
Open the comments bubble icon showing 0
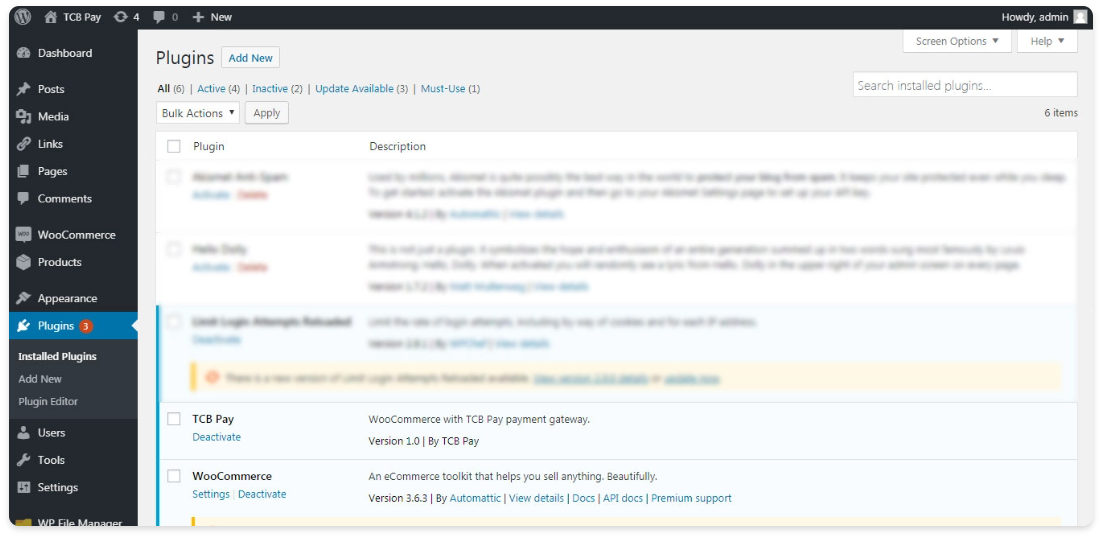click(160, 17)
